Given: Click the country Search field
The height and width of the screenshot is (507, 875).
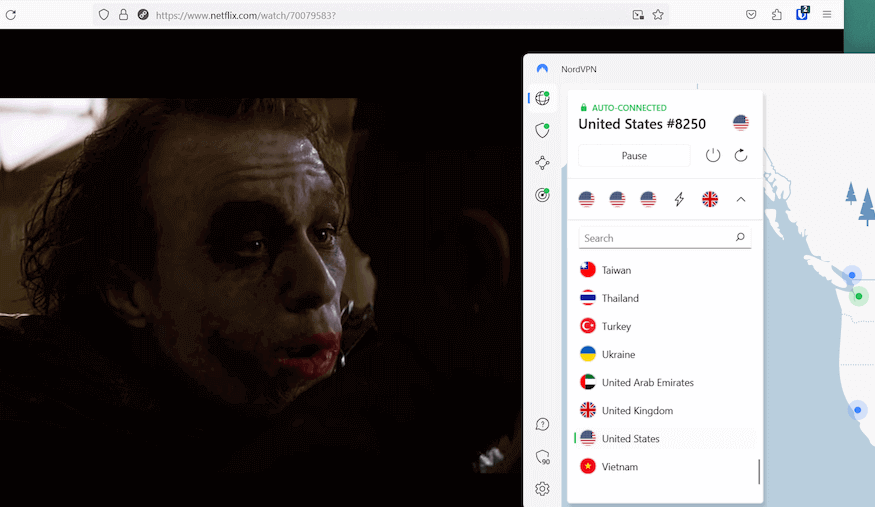Looking at the screenshot, I should coord(665,238).
